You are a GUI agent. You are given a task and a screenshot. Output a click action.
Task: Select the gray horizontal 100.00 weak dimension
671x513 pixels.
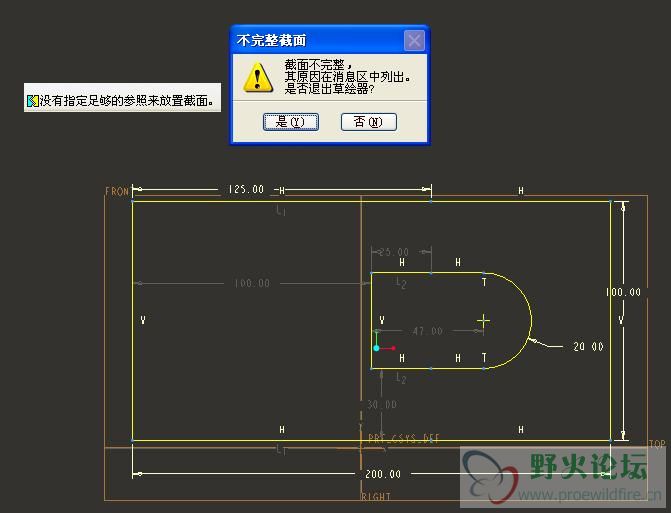coord(252,283)
